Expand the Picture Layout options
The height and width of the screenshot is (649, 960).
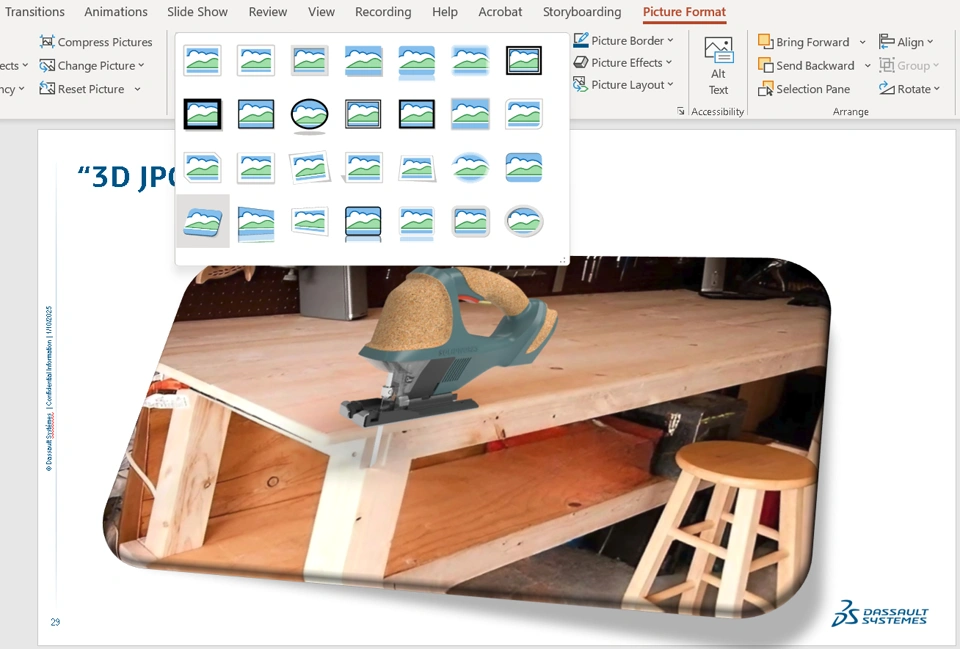tap(623, 84)
